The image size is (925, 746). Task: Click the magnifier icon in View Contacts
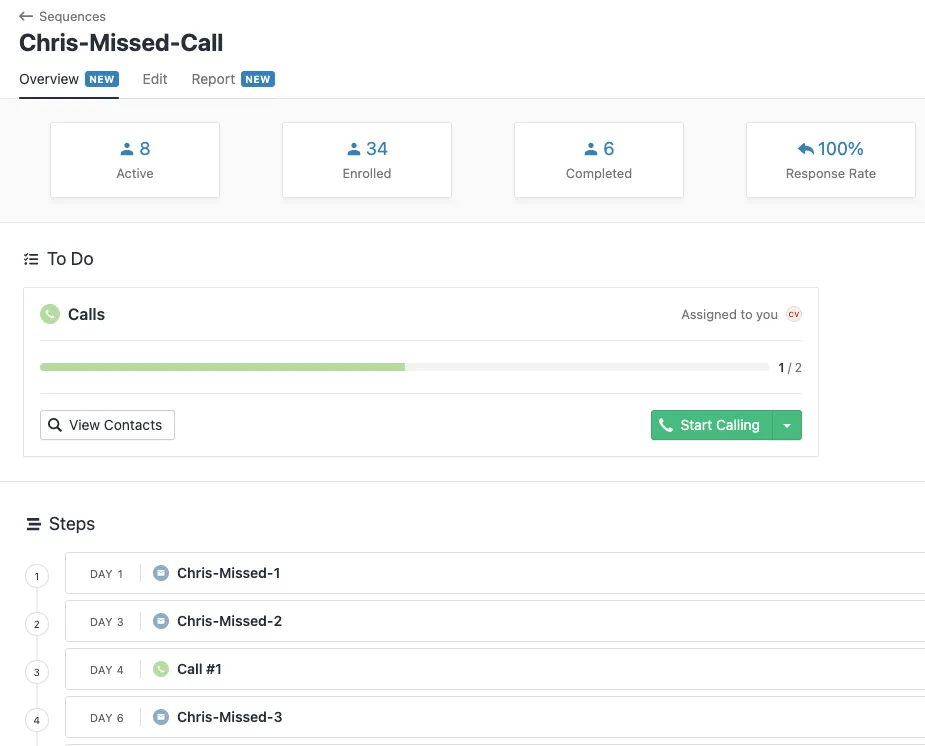56,425
